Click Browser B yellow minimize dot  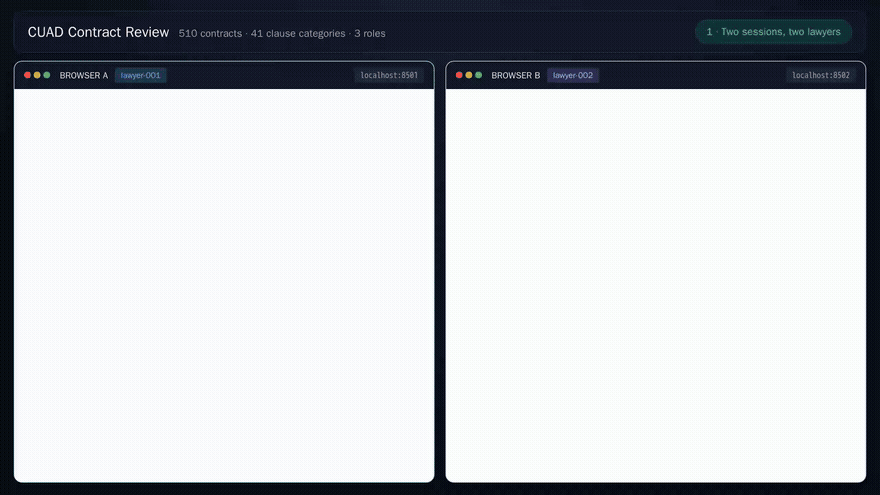[x=469, y=75]
